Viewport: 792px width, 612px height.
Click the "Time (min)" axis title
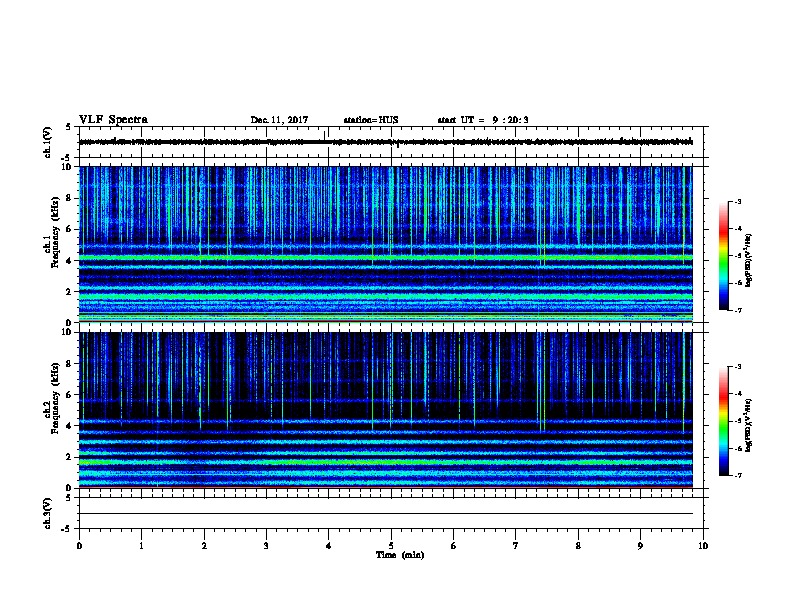400,555
